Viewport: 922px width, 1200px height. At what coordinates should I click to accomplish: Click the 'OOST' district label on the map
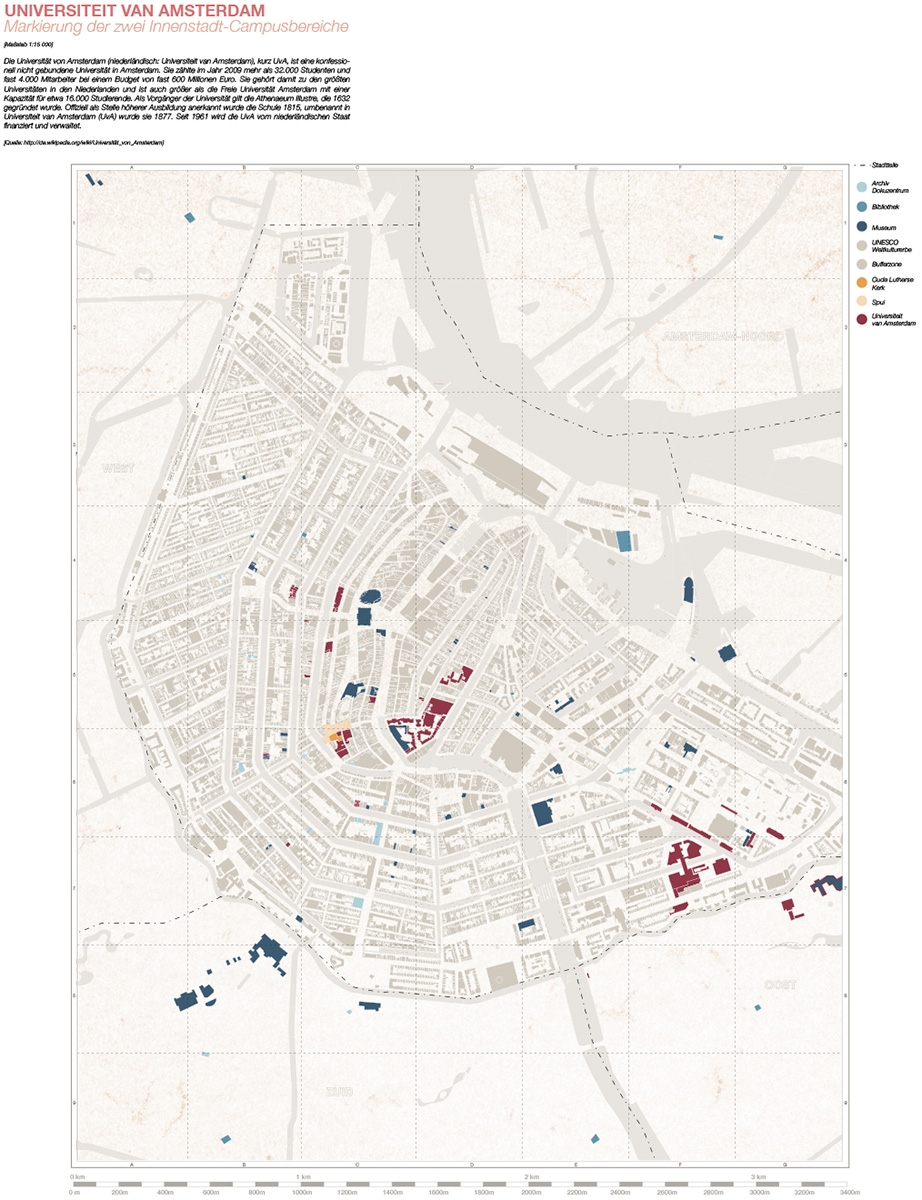pyautogui.click(x=781, y=984)
